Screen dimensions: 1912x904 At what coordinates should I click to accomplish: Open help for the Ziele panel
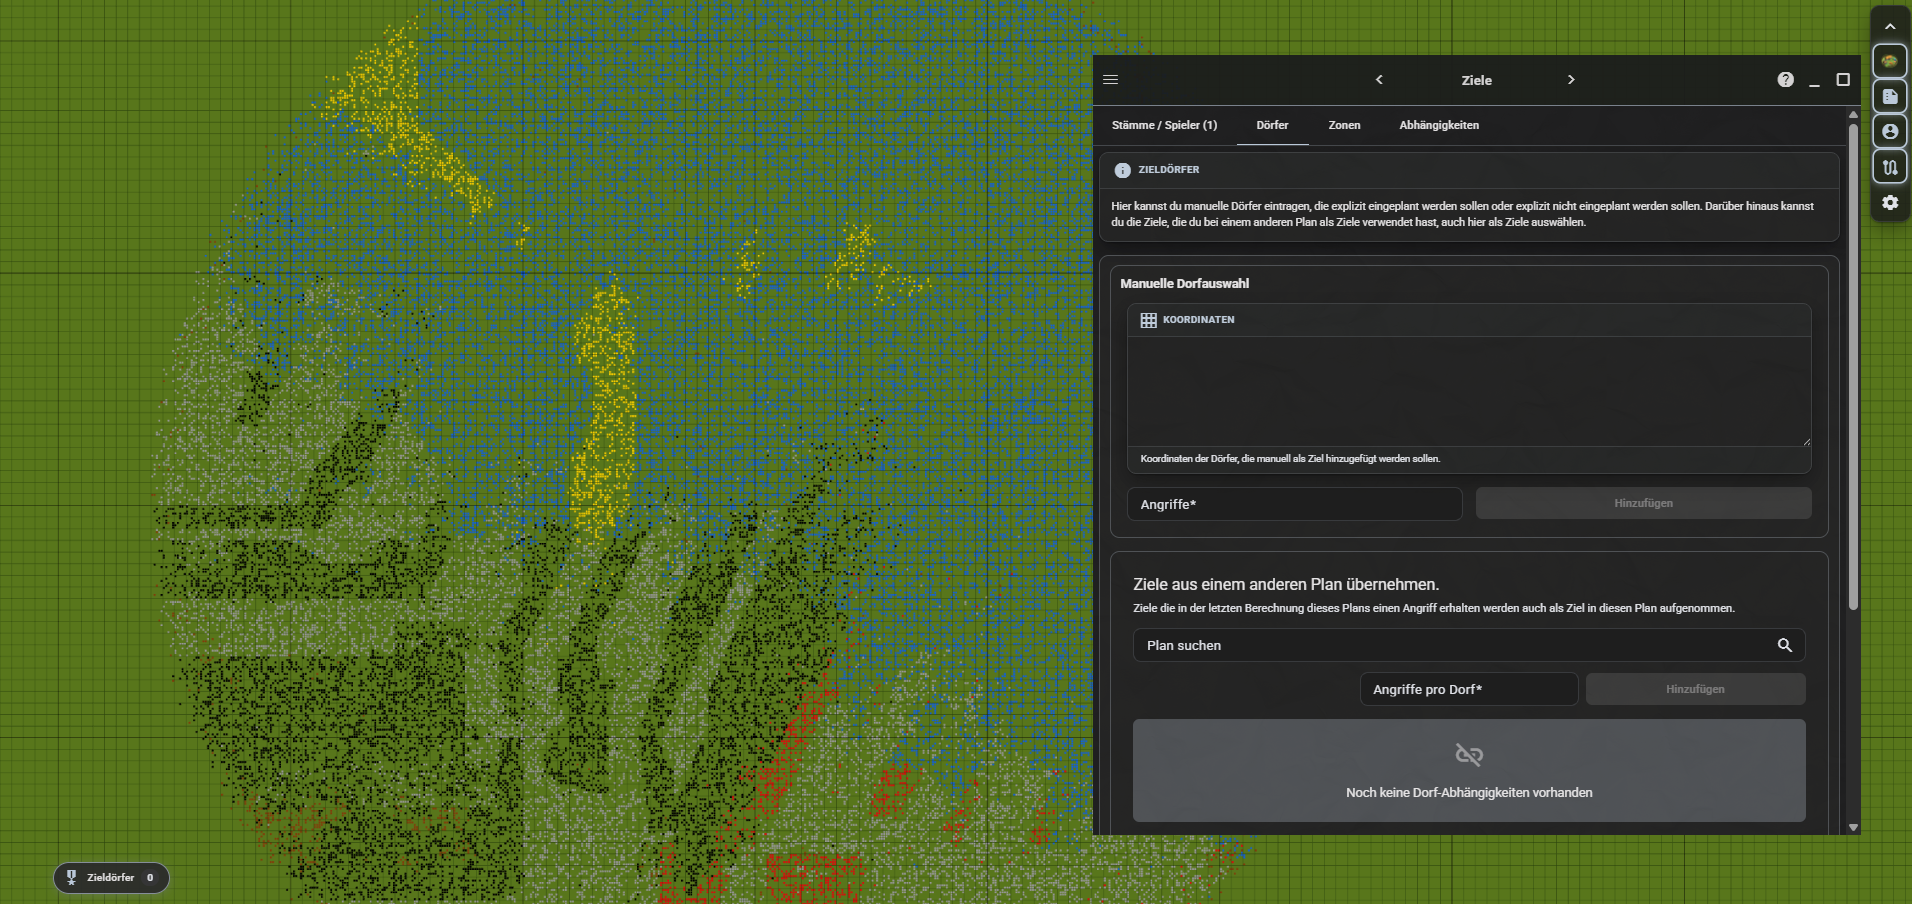tap(1785, 80)
